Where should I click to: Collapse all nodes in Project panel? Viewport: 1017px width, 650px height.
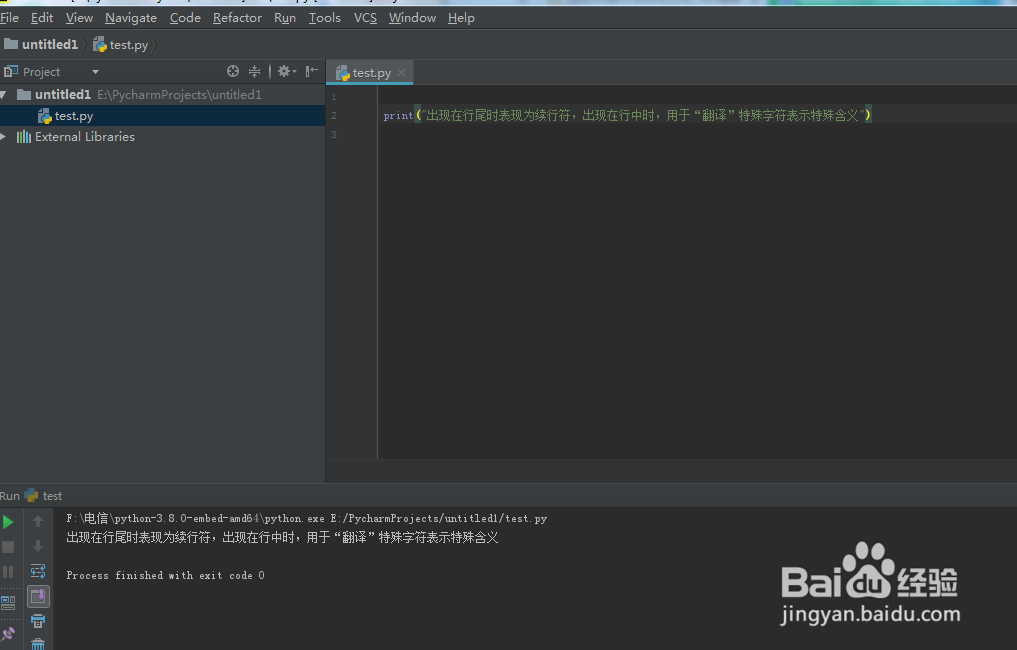click(254, 71)
